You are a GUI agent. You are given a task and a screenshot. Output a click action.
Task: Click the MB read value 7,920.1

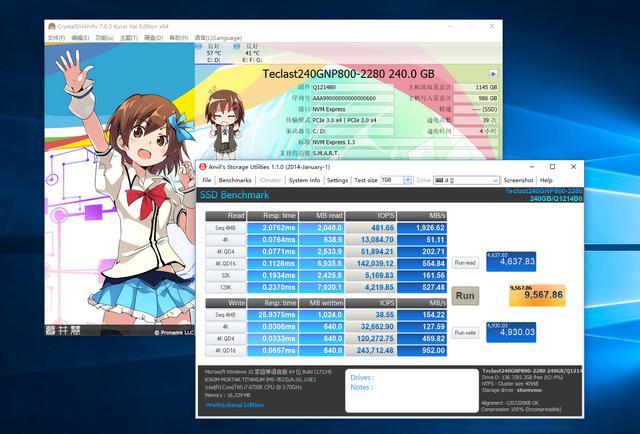coord(322,287)
